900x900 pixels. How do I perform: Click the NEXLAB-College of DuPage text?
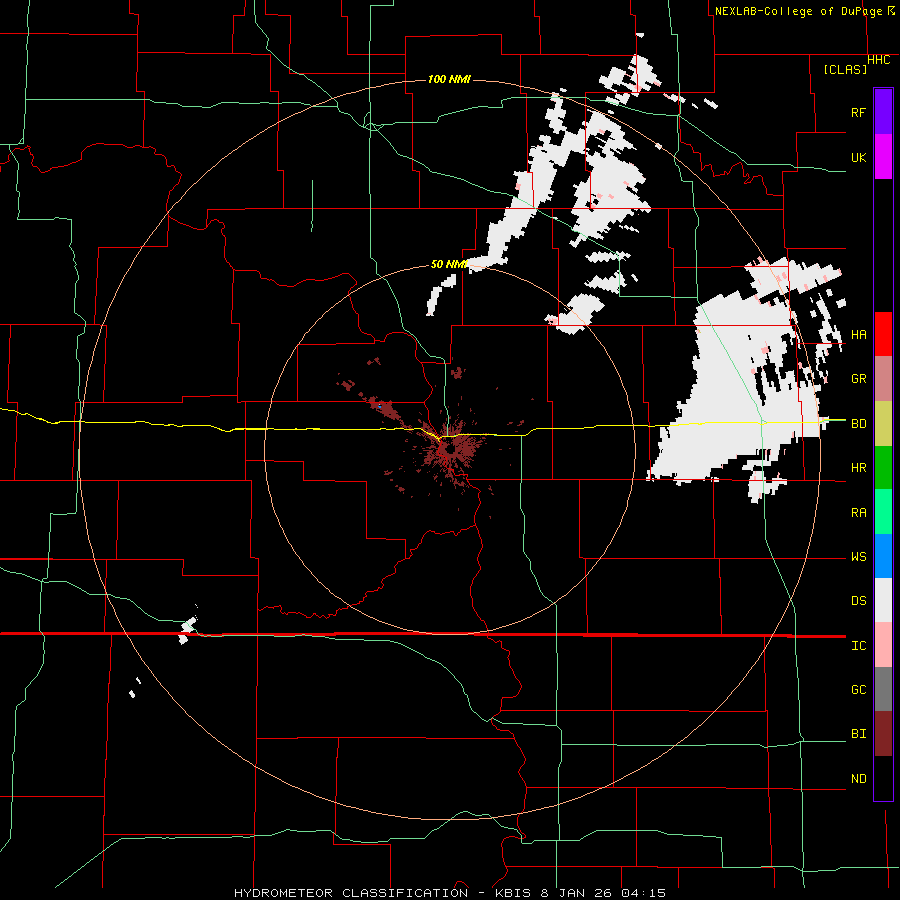[x=798, y=11]
